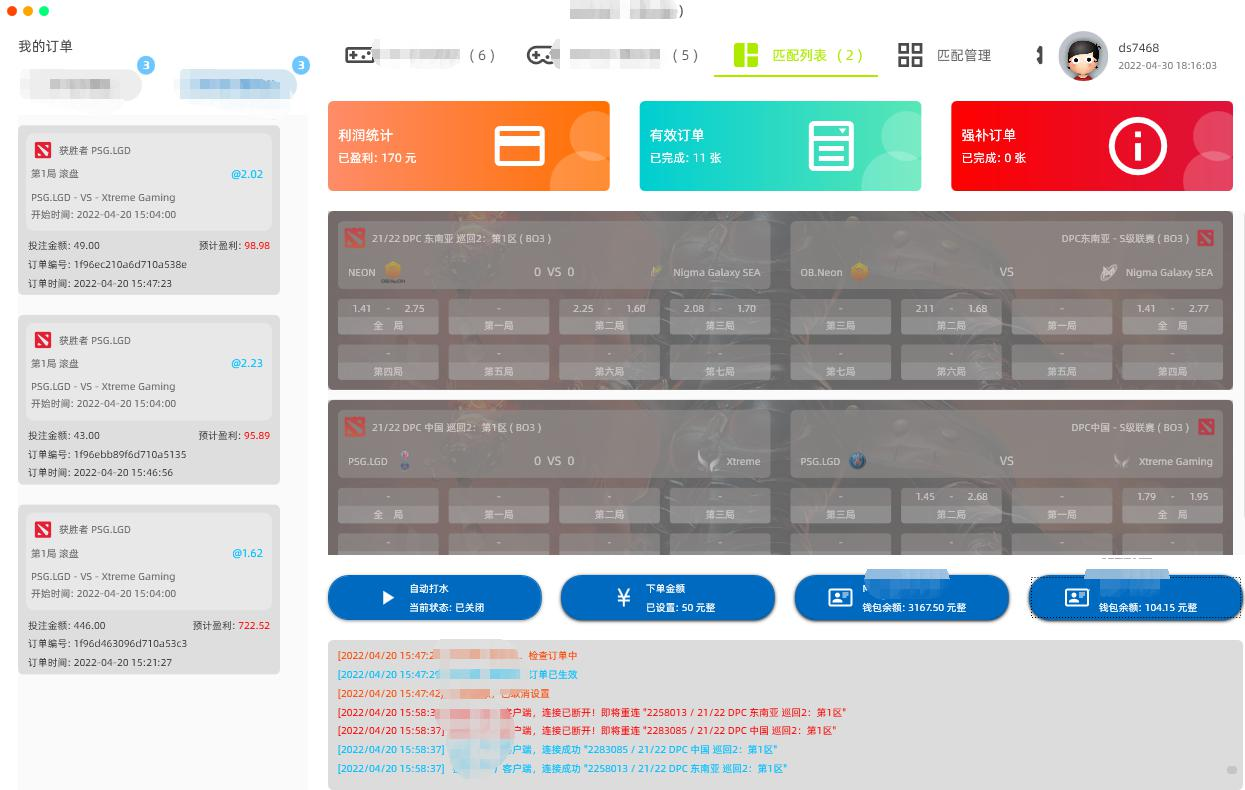Select the 2.25 - 1.60 第二局 odds cell
Image resolution: width=1245 pixels, height=790 pixels.
pyautogui.click(x=609, y=316)
